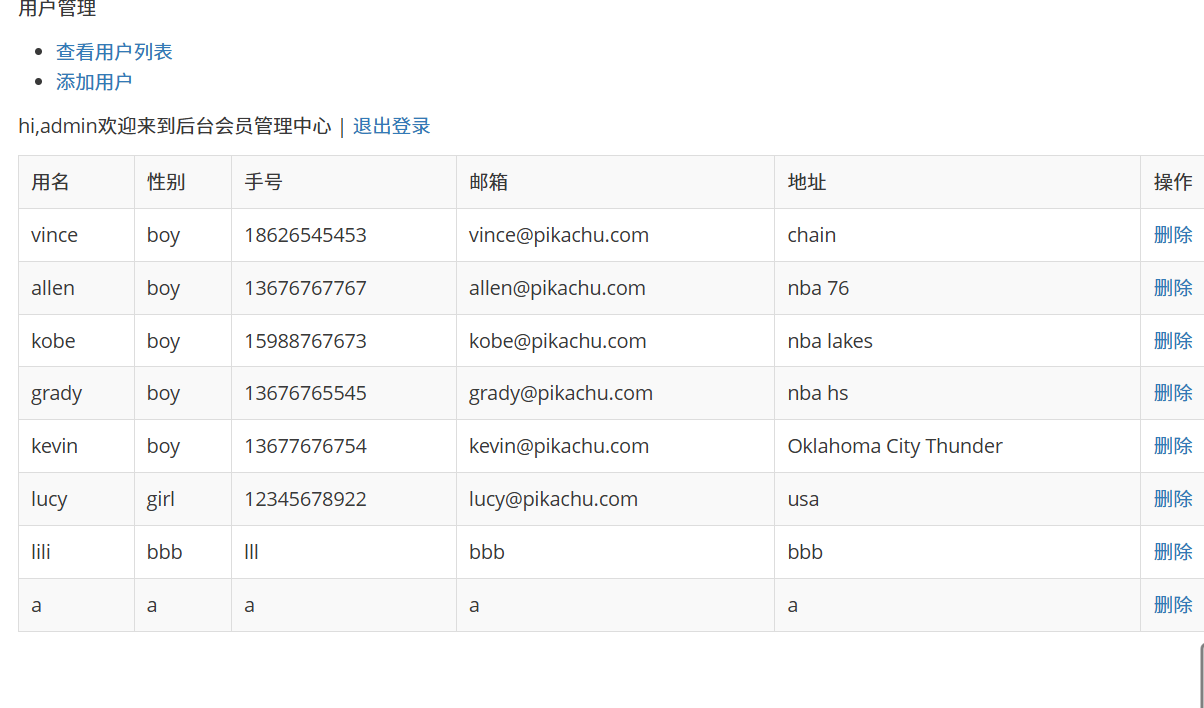This screenshot has height=708, width=1204.
Task: Delete user lucy with 删除
Action: 1172,499
